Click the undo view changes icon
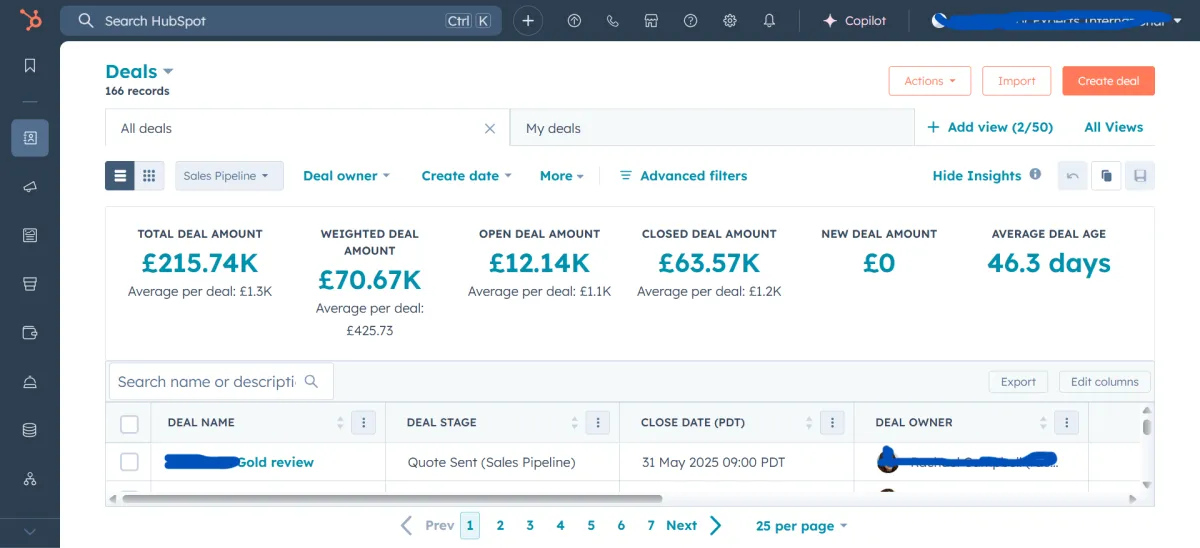Screen dimensions: 1200x548 click(x=1073, y=176)
